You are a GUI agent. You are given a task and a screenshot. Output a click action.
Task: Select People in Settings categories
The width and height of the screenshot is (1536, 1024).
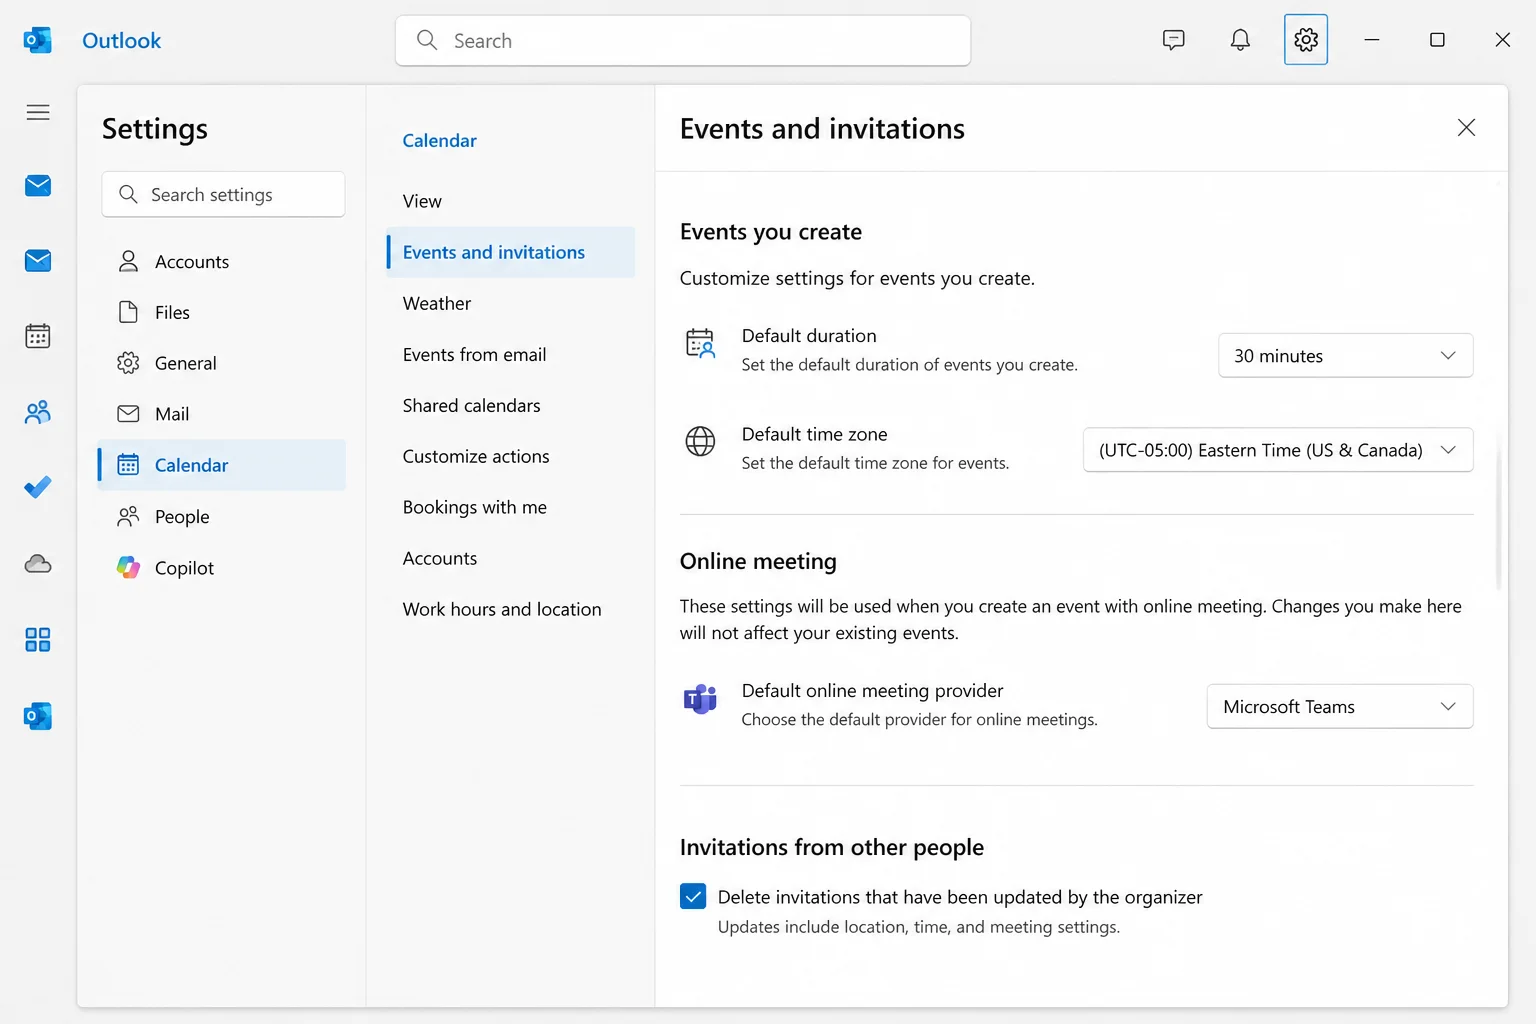click(222, 516)
